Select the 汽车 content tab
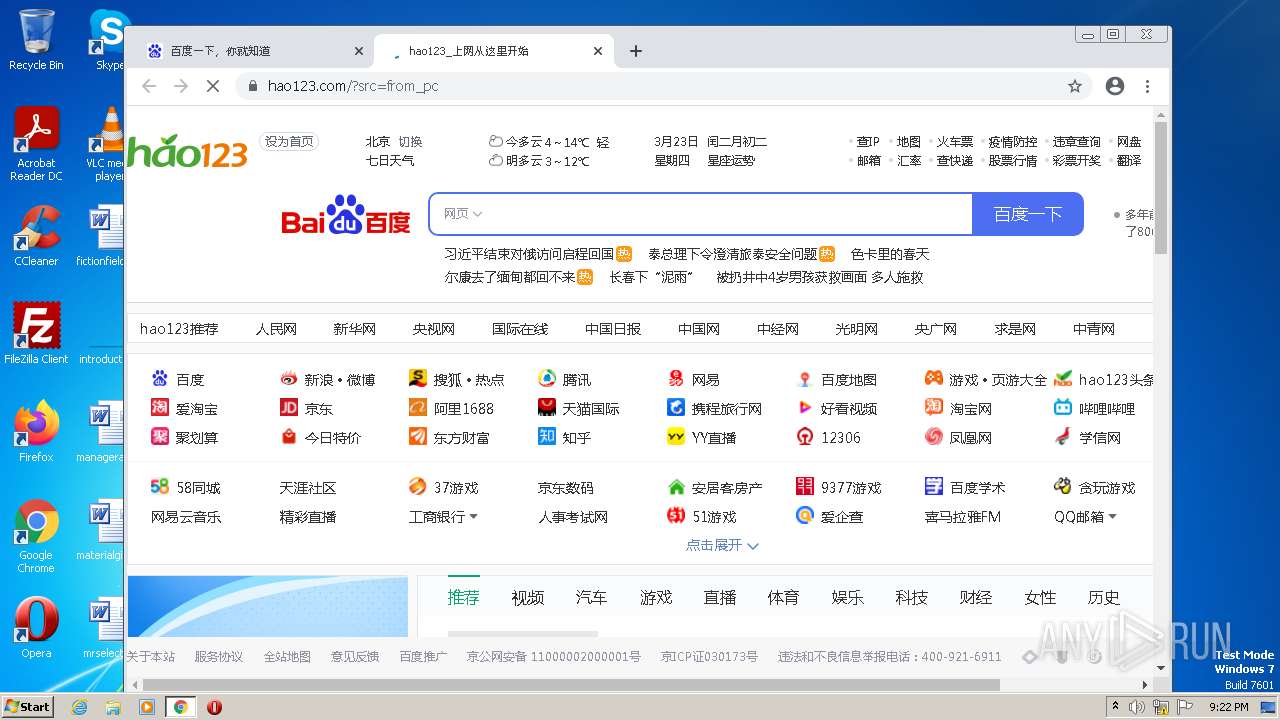This screenshot has width=1280, height=720. [x=592, y=597]
